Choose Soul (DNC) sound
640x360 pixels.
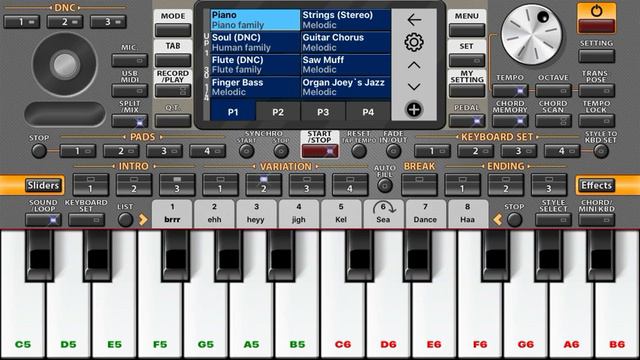pos(255,42)
